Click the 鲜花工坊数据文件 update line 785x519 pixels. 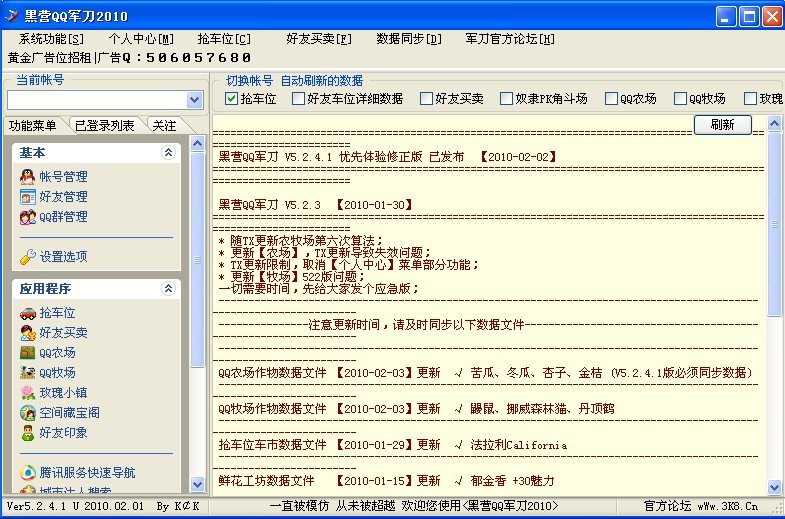(386, 481)
